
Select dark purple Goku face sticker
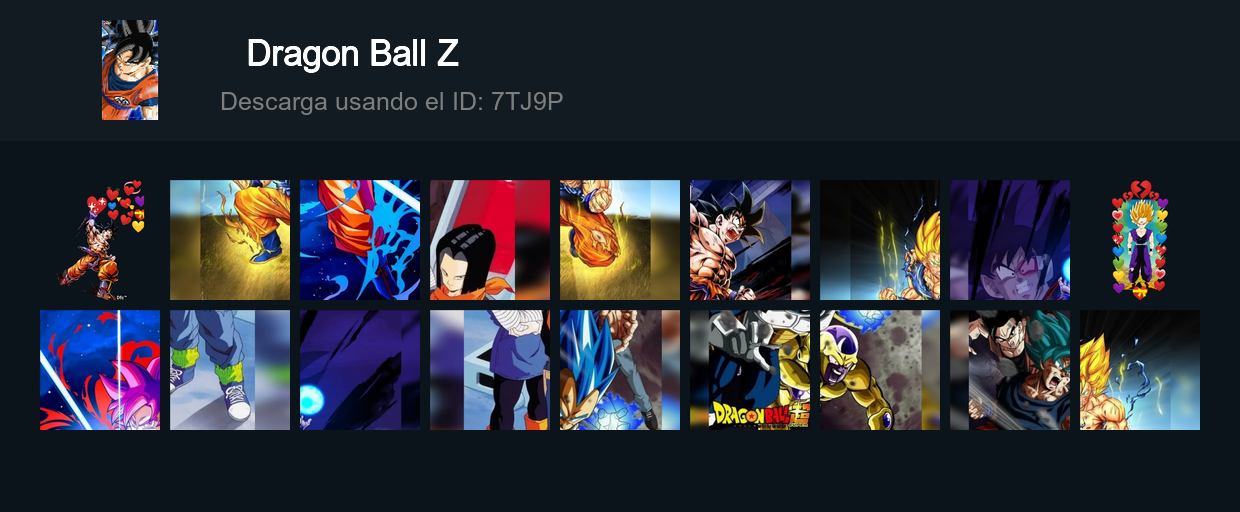(1010, 240)
